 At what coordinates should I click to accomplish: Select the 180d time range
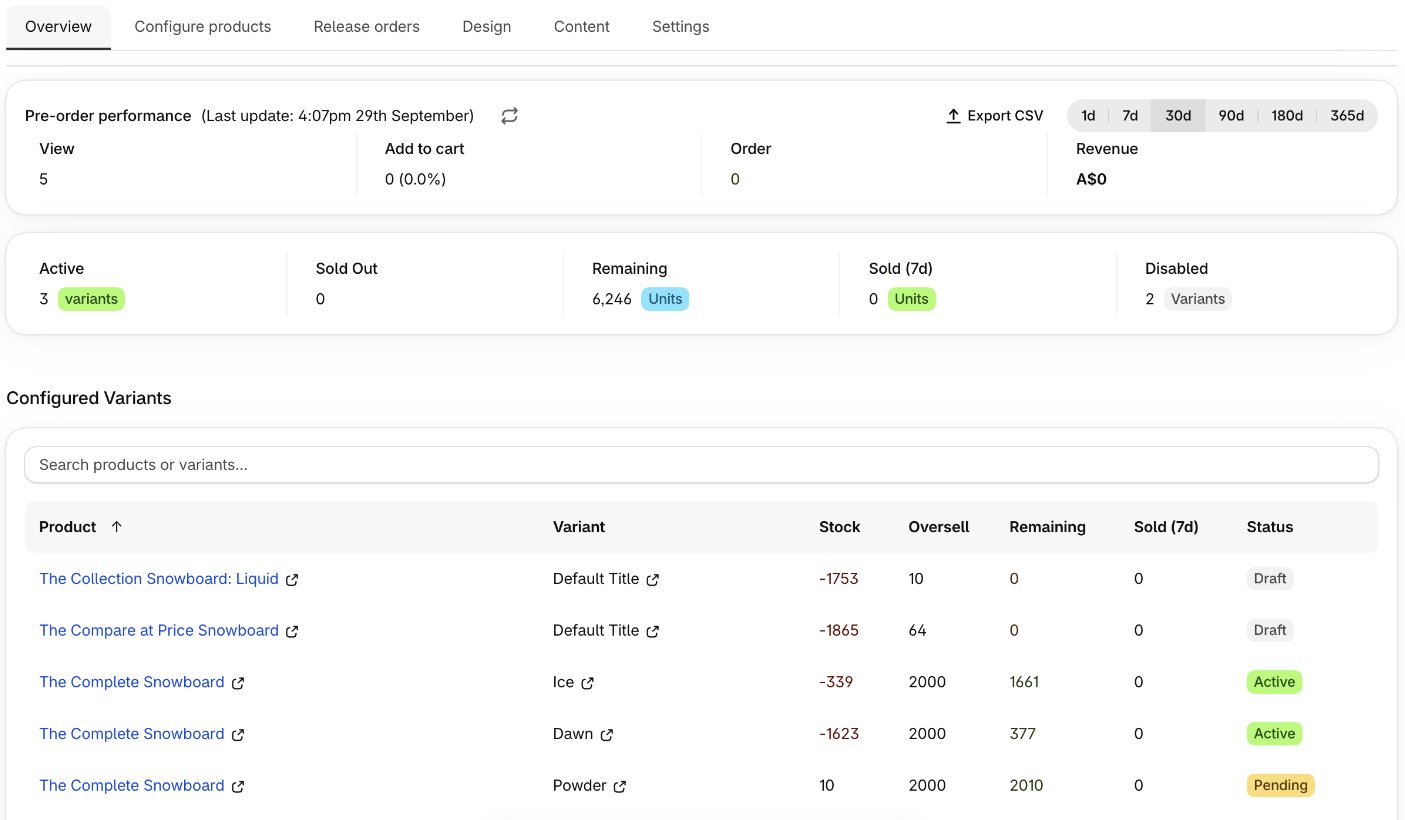[1287, 116]
